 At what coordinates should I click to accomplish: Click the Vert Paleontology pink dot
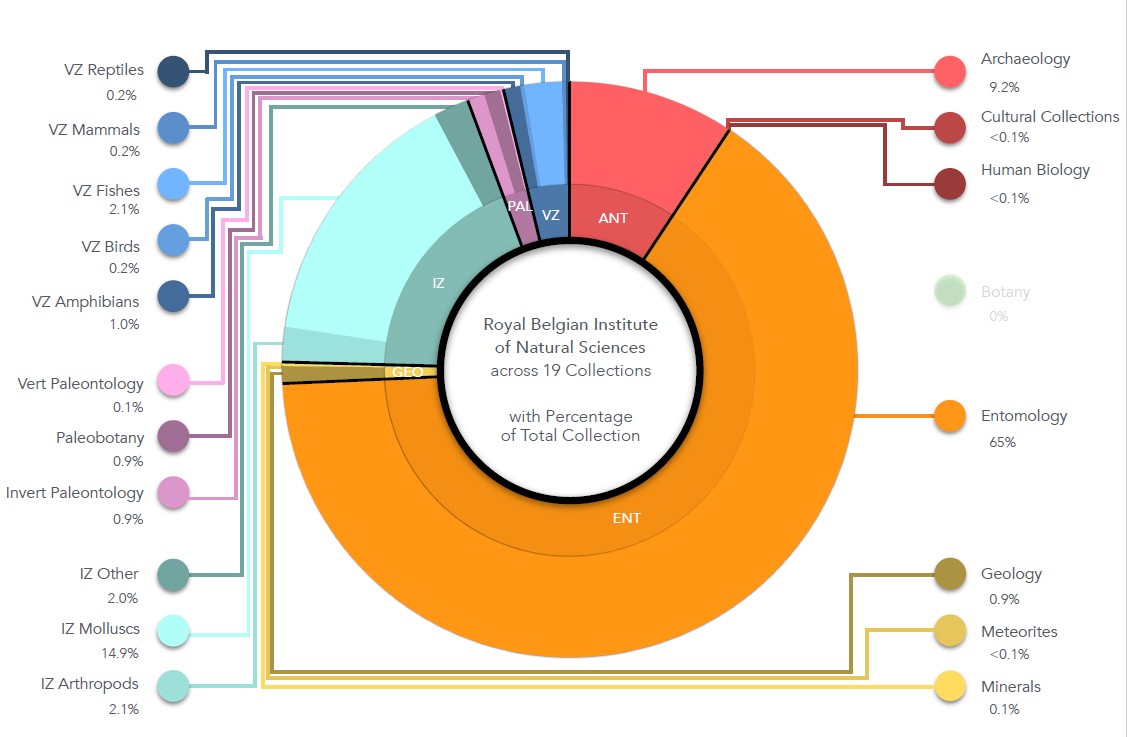click(174, 381)
